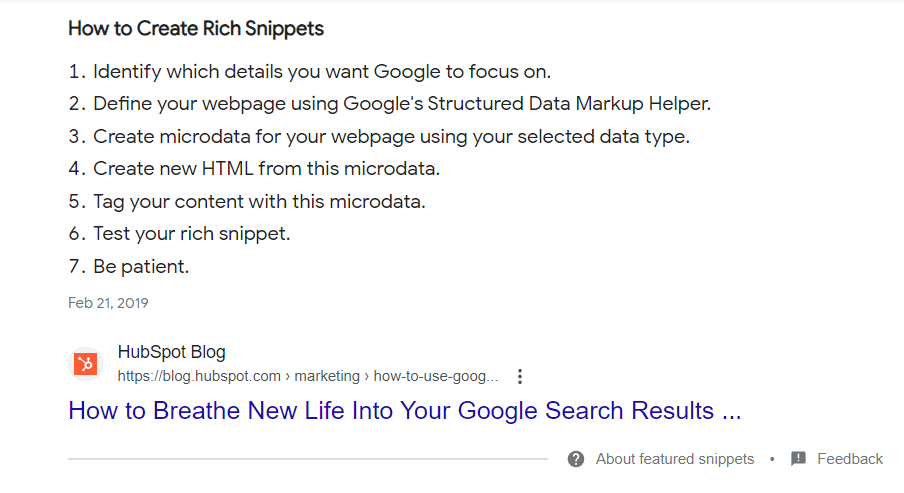Click the blog.hubspot.com domain in the URL
This screenshot has height=493, width=904.
199,376
